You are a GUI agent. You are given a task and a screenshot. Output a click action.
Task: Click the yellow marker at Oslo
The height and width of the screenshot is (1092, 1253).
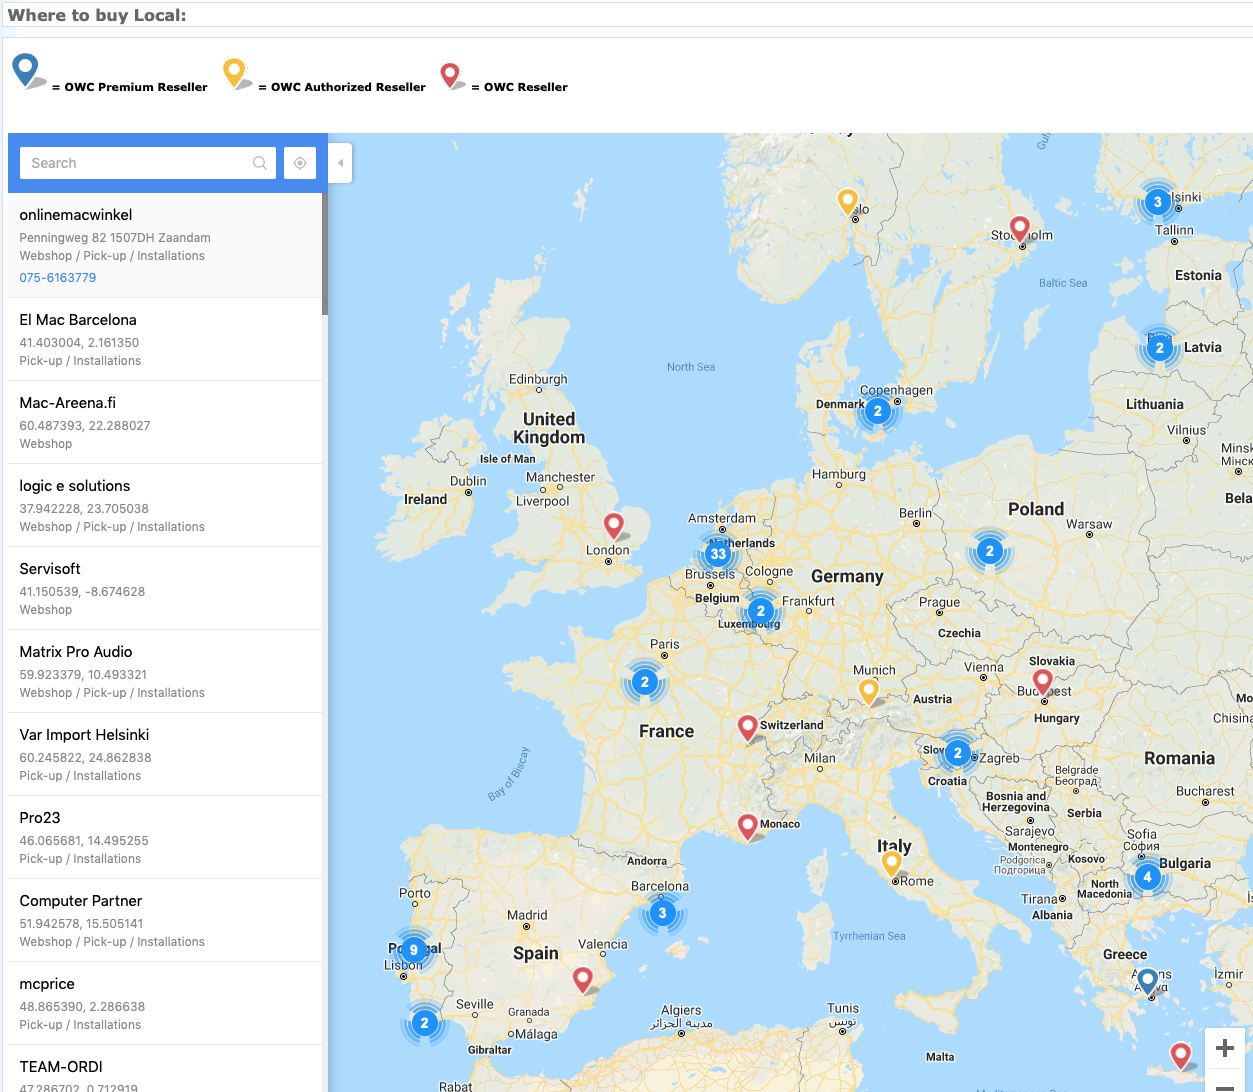pyautogui.click(x=848, y=202)
